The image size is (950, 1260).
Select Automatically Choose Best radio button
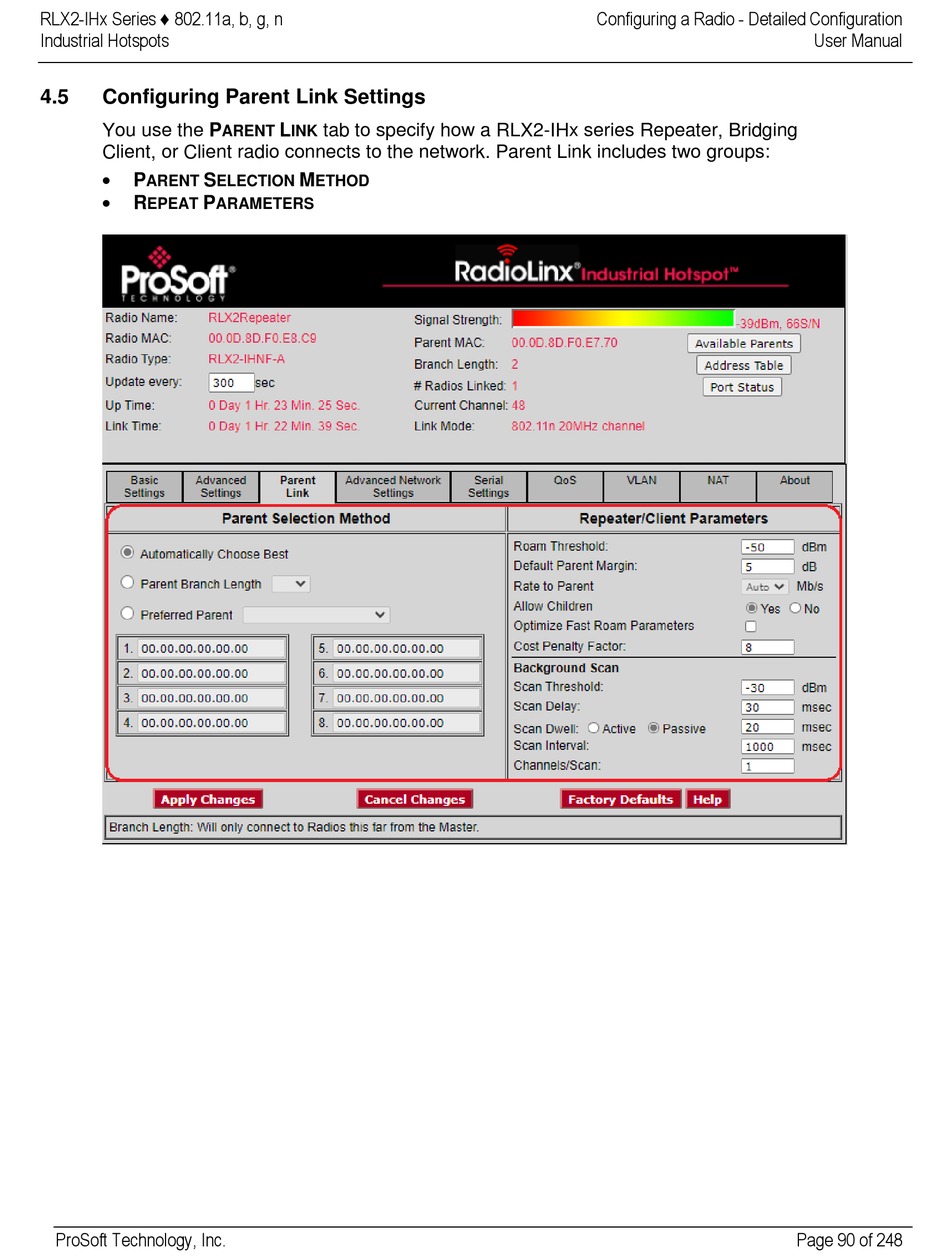127,552
